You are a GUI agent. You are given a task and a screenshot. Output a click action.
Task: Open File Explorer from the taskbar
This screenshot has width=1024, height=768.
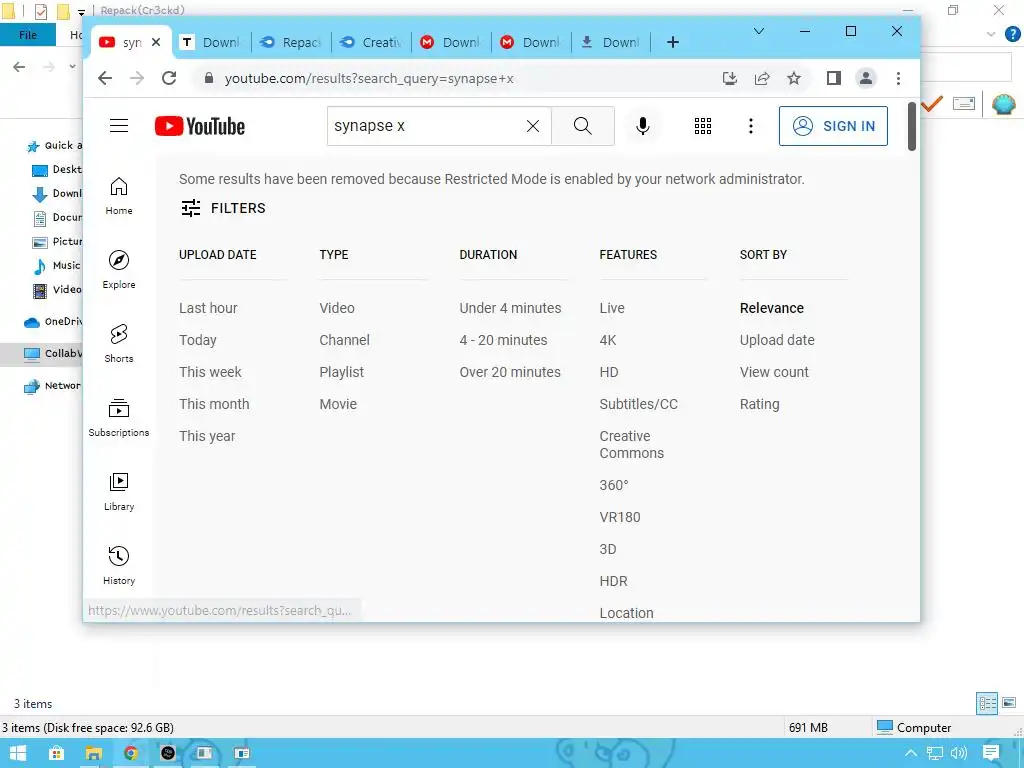[x=93, y=754]
